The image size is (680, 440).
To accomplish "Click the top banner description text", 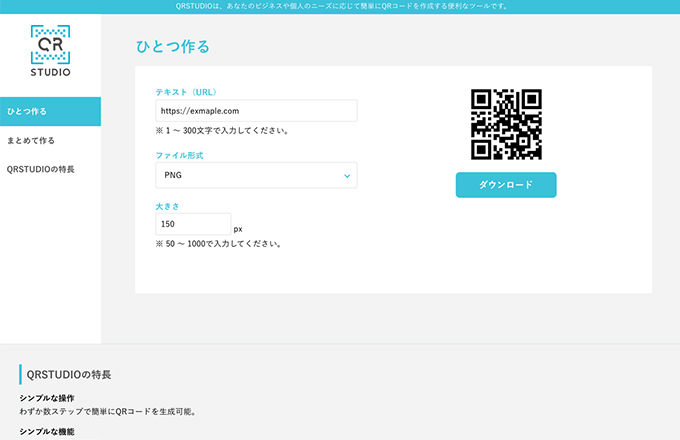I will [340, 6].
